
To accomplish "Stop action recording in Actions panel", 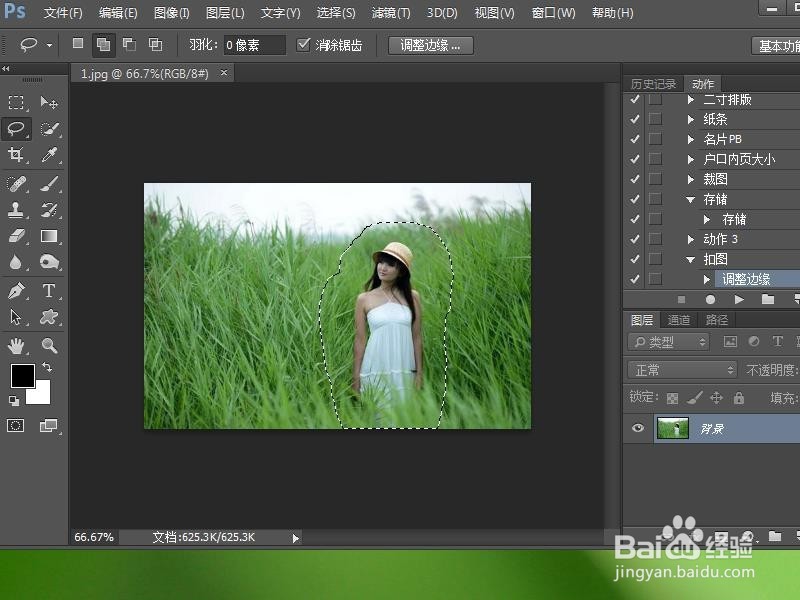I will click(x=681, y=299).
